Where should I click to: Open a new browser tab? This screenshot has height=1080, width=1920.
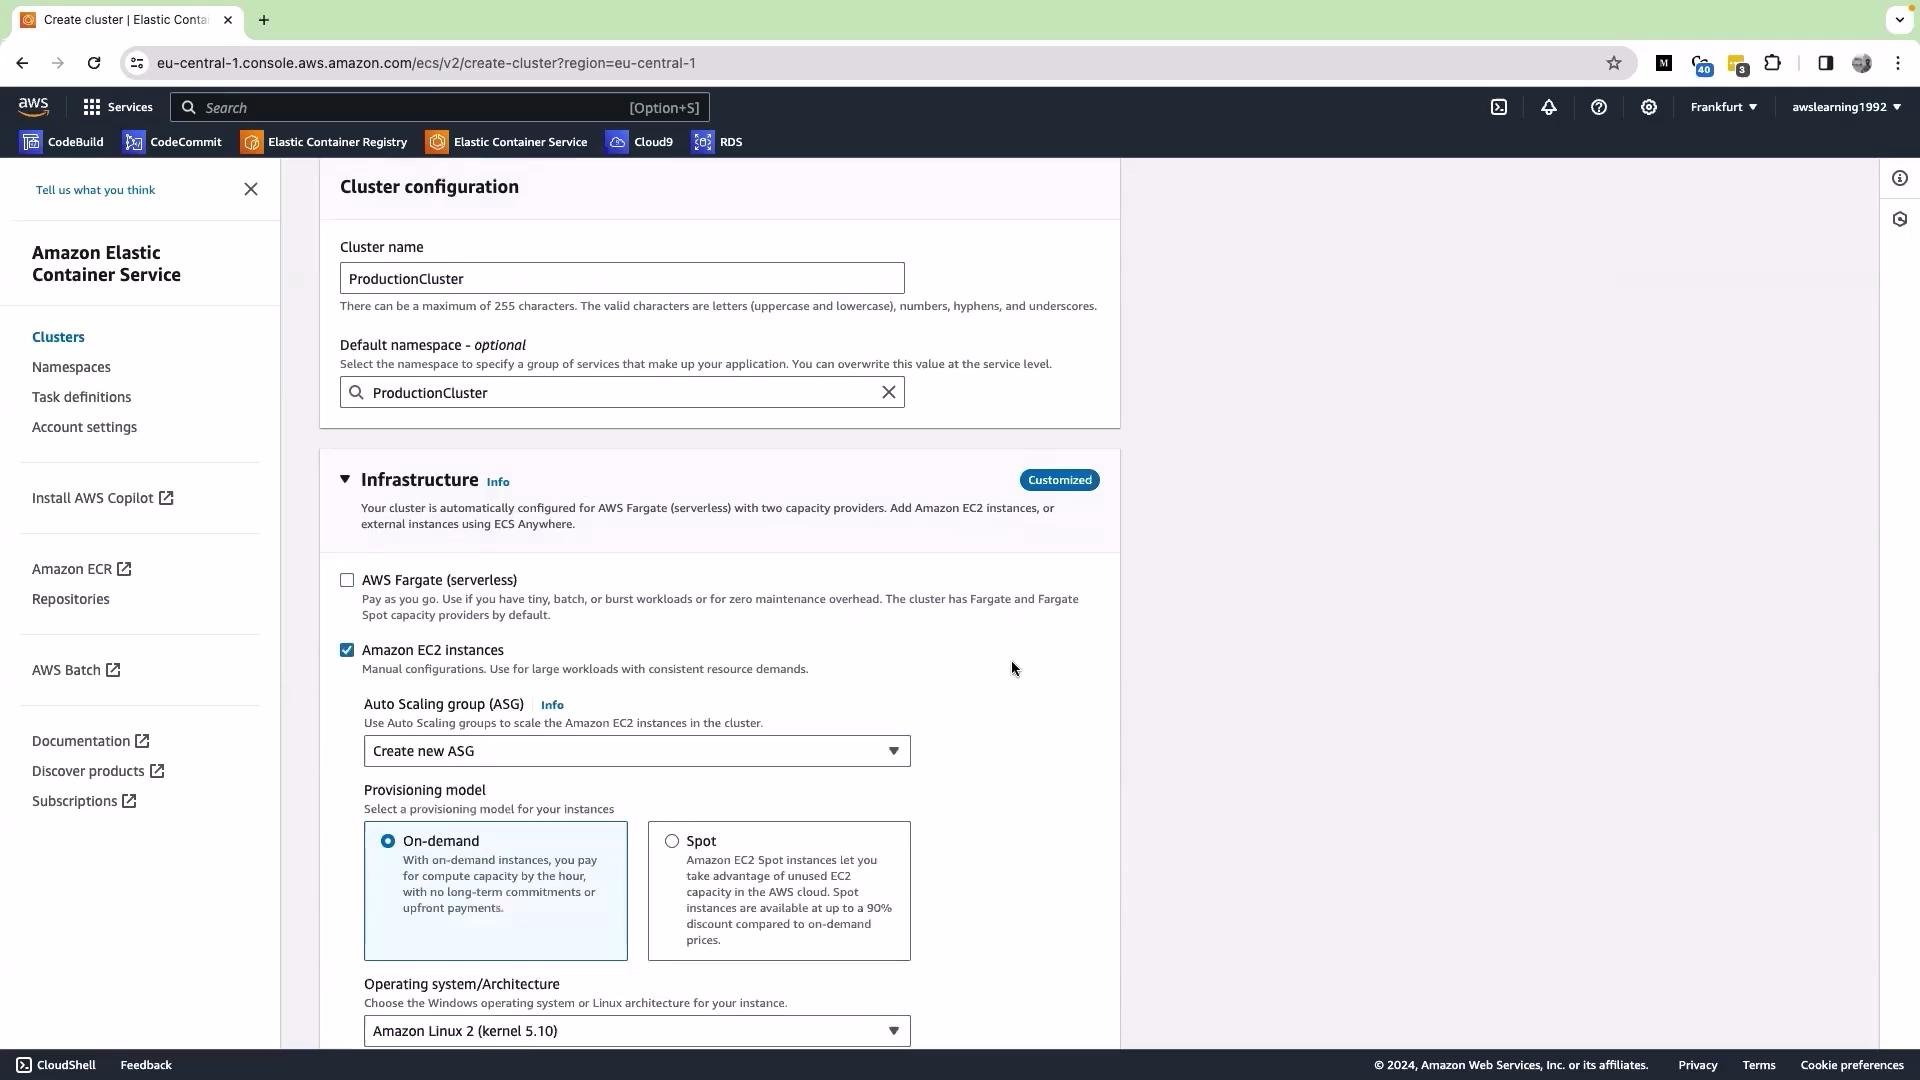(264, 20)
